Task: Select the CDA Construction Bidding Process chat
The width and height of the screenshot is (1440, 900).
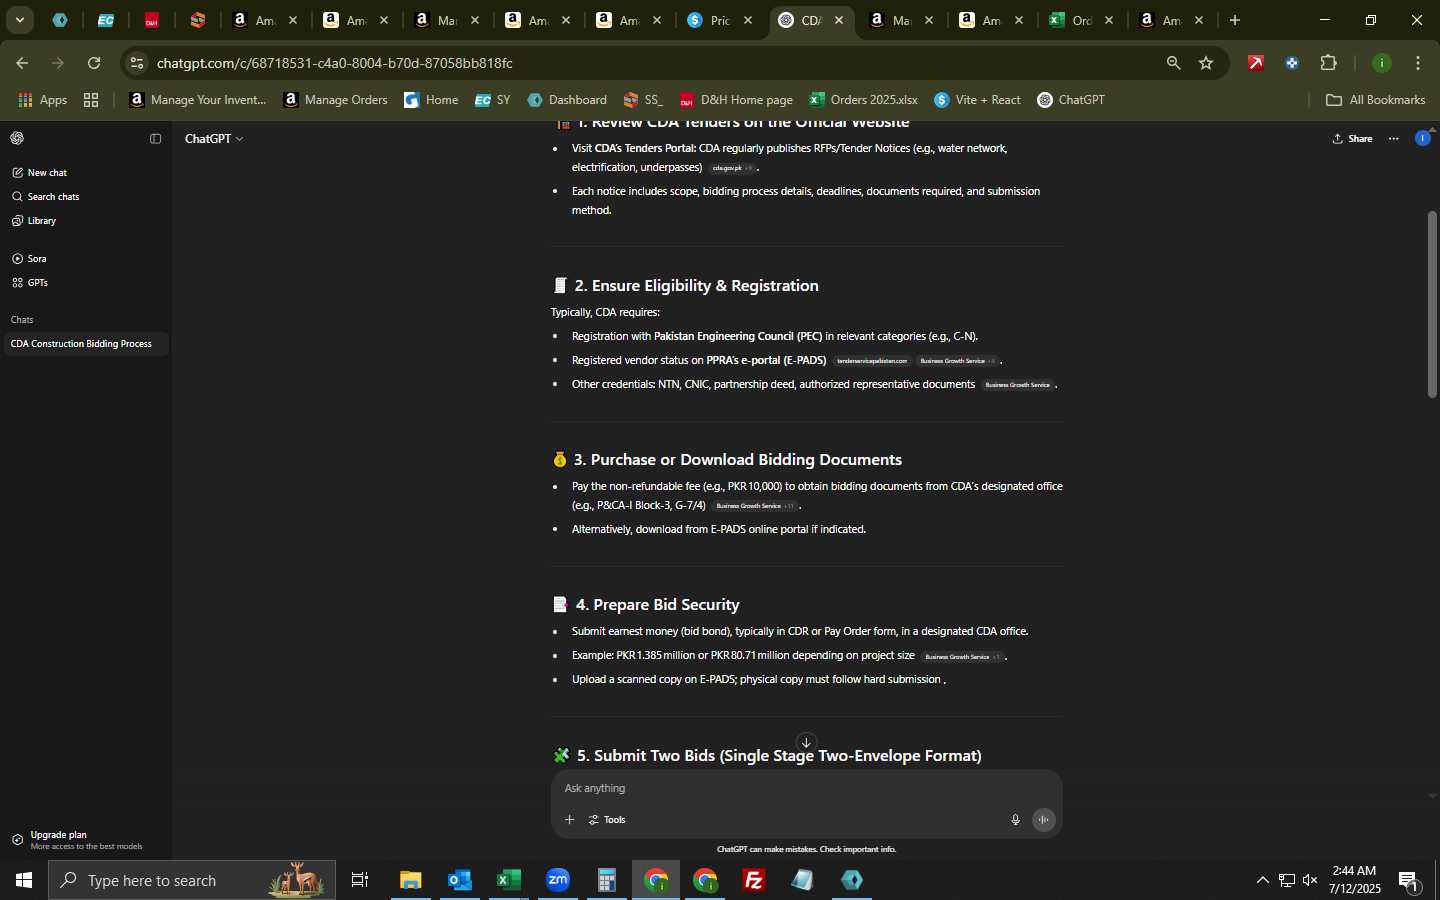Action: (84, 344)
